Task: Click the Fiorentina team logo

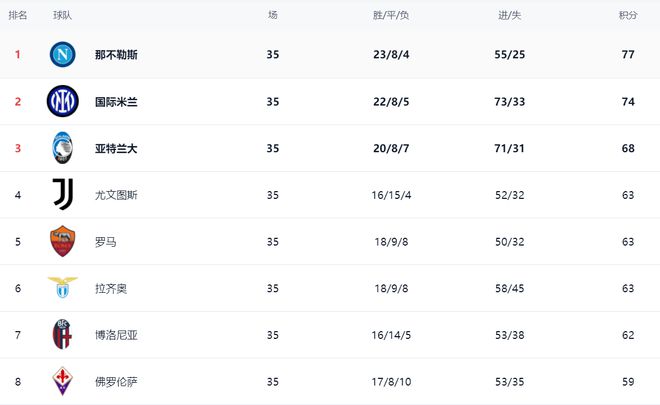Action: click(x=62, y=382)
